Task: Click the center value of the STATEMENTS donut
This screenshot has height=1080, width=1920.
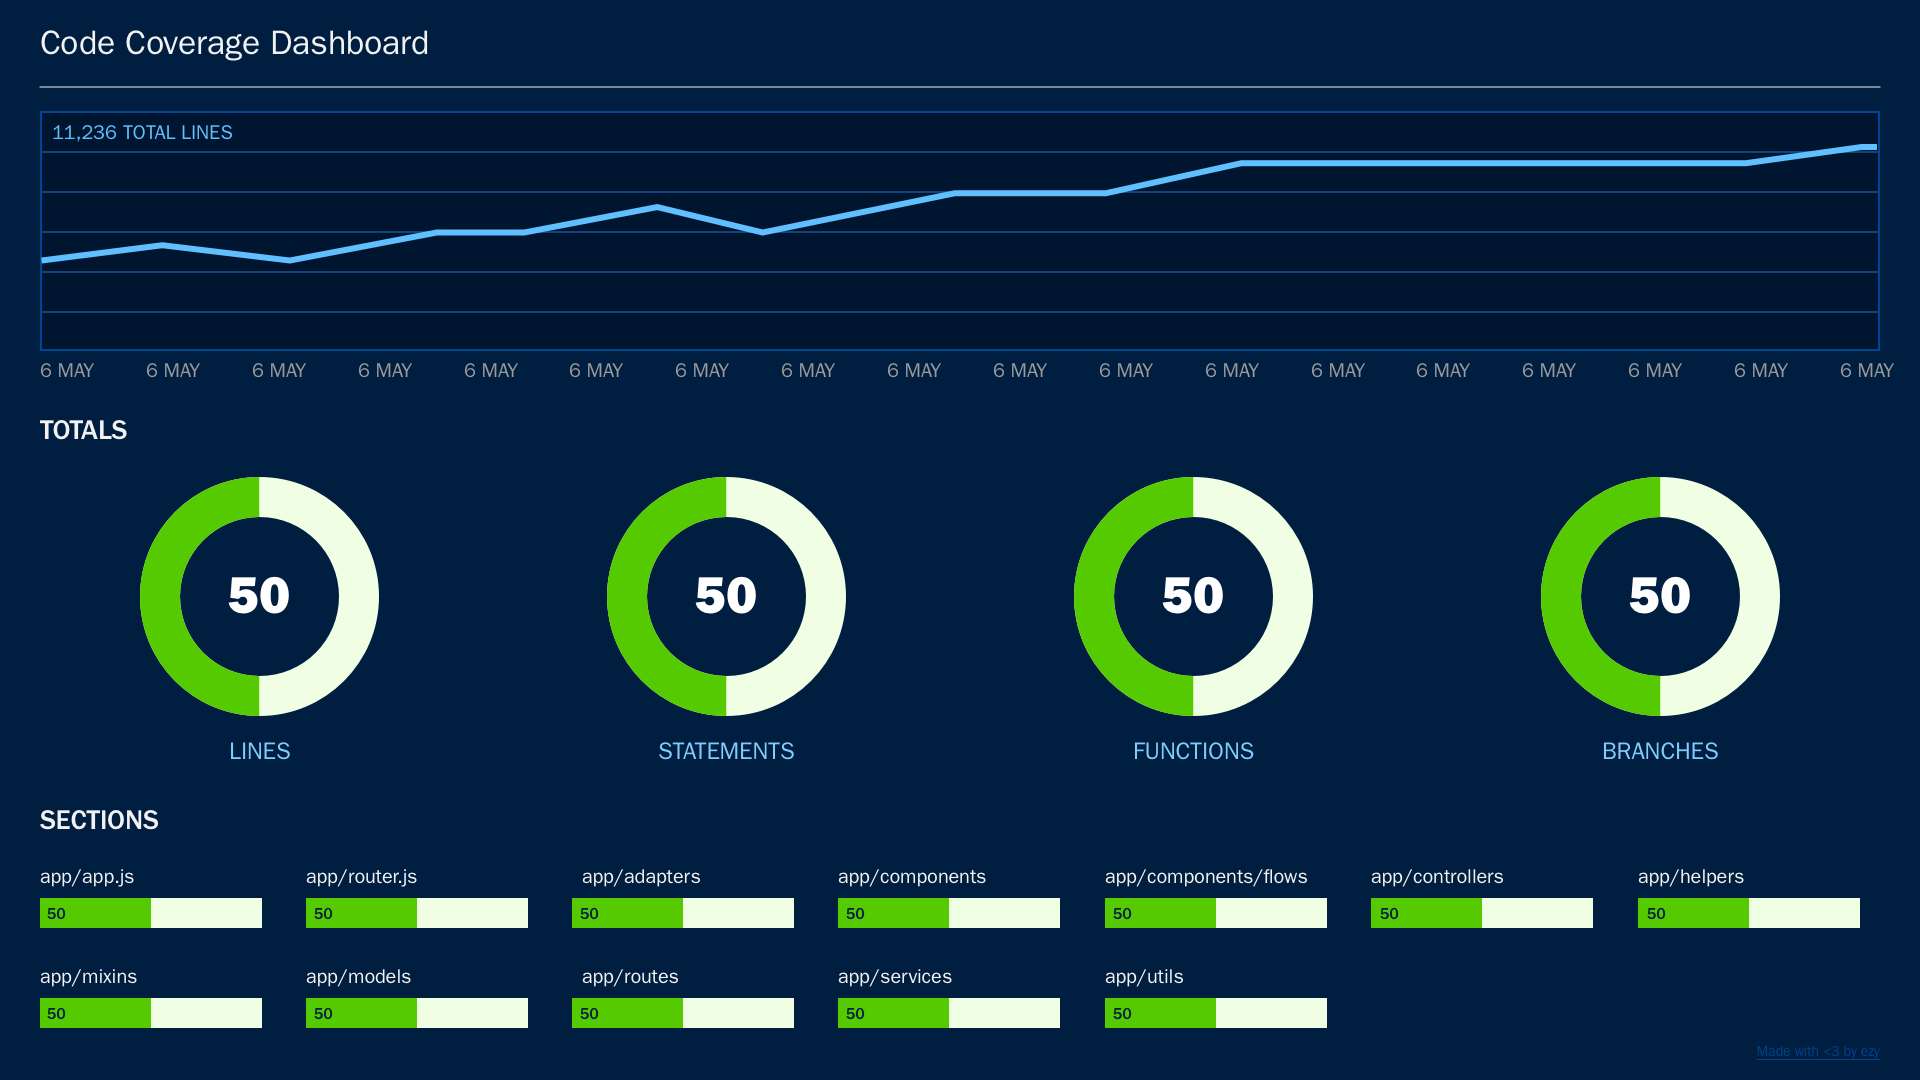Action: pos(726,596)
